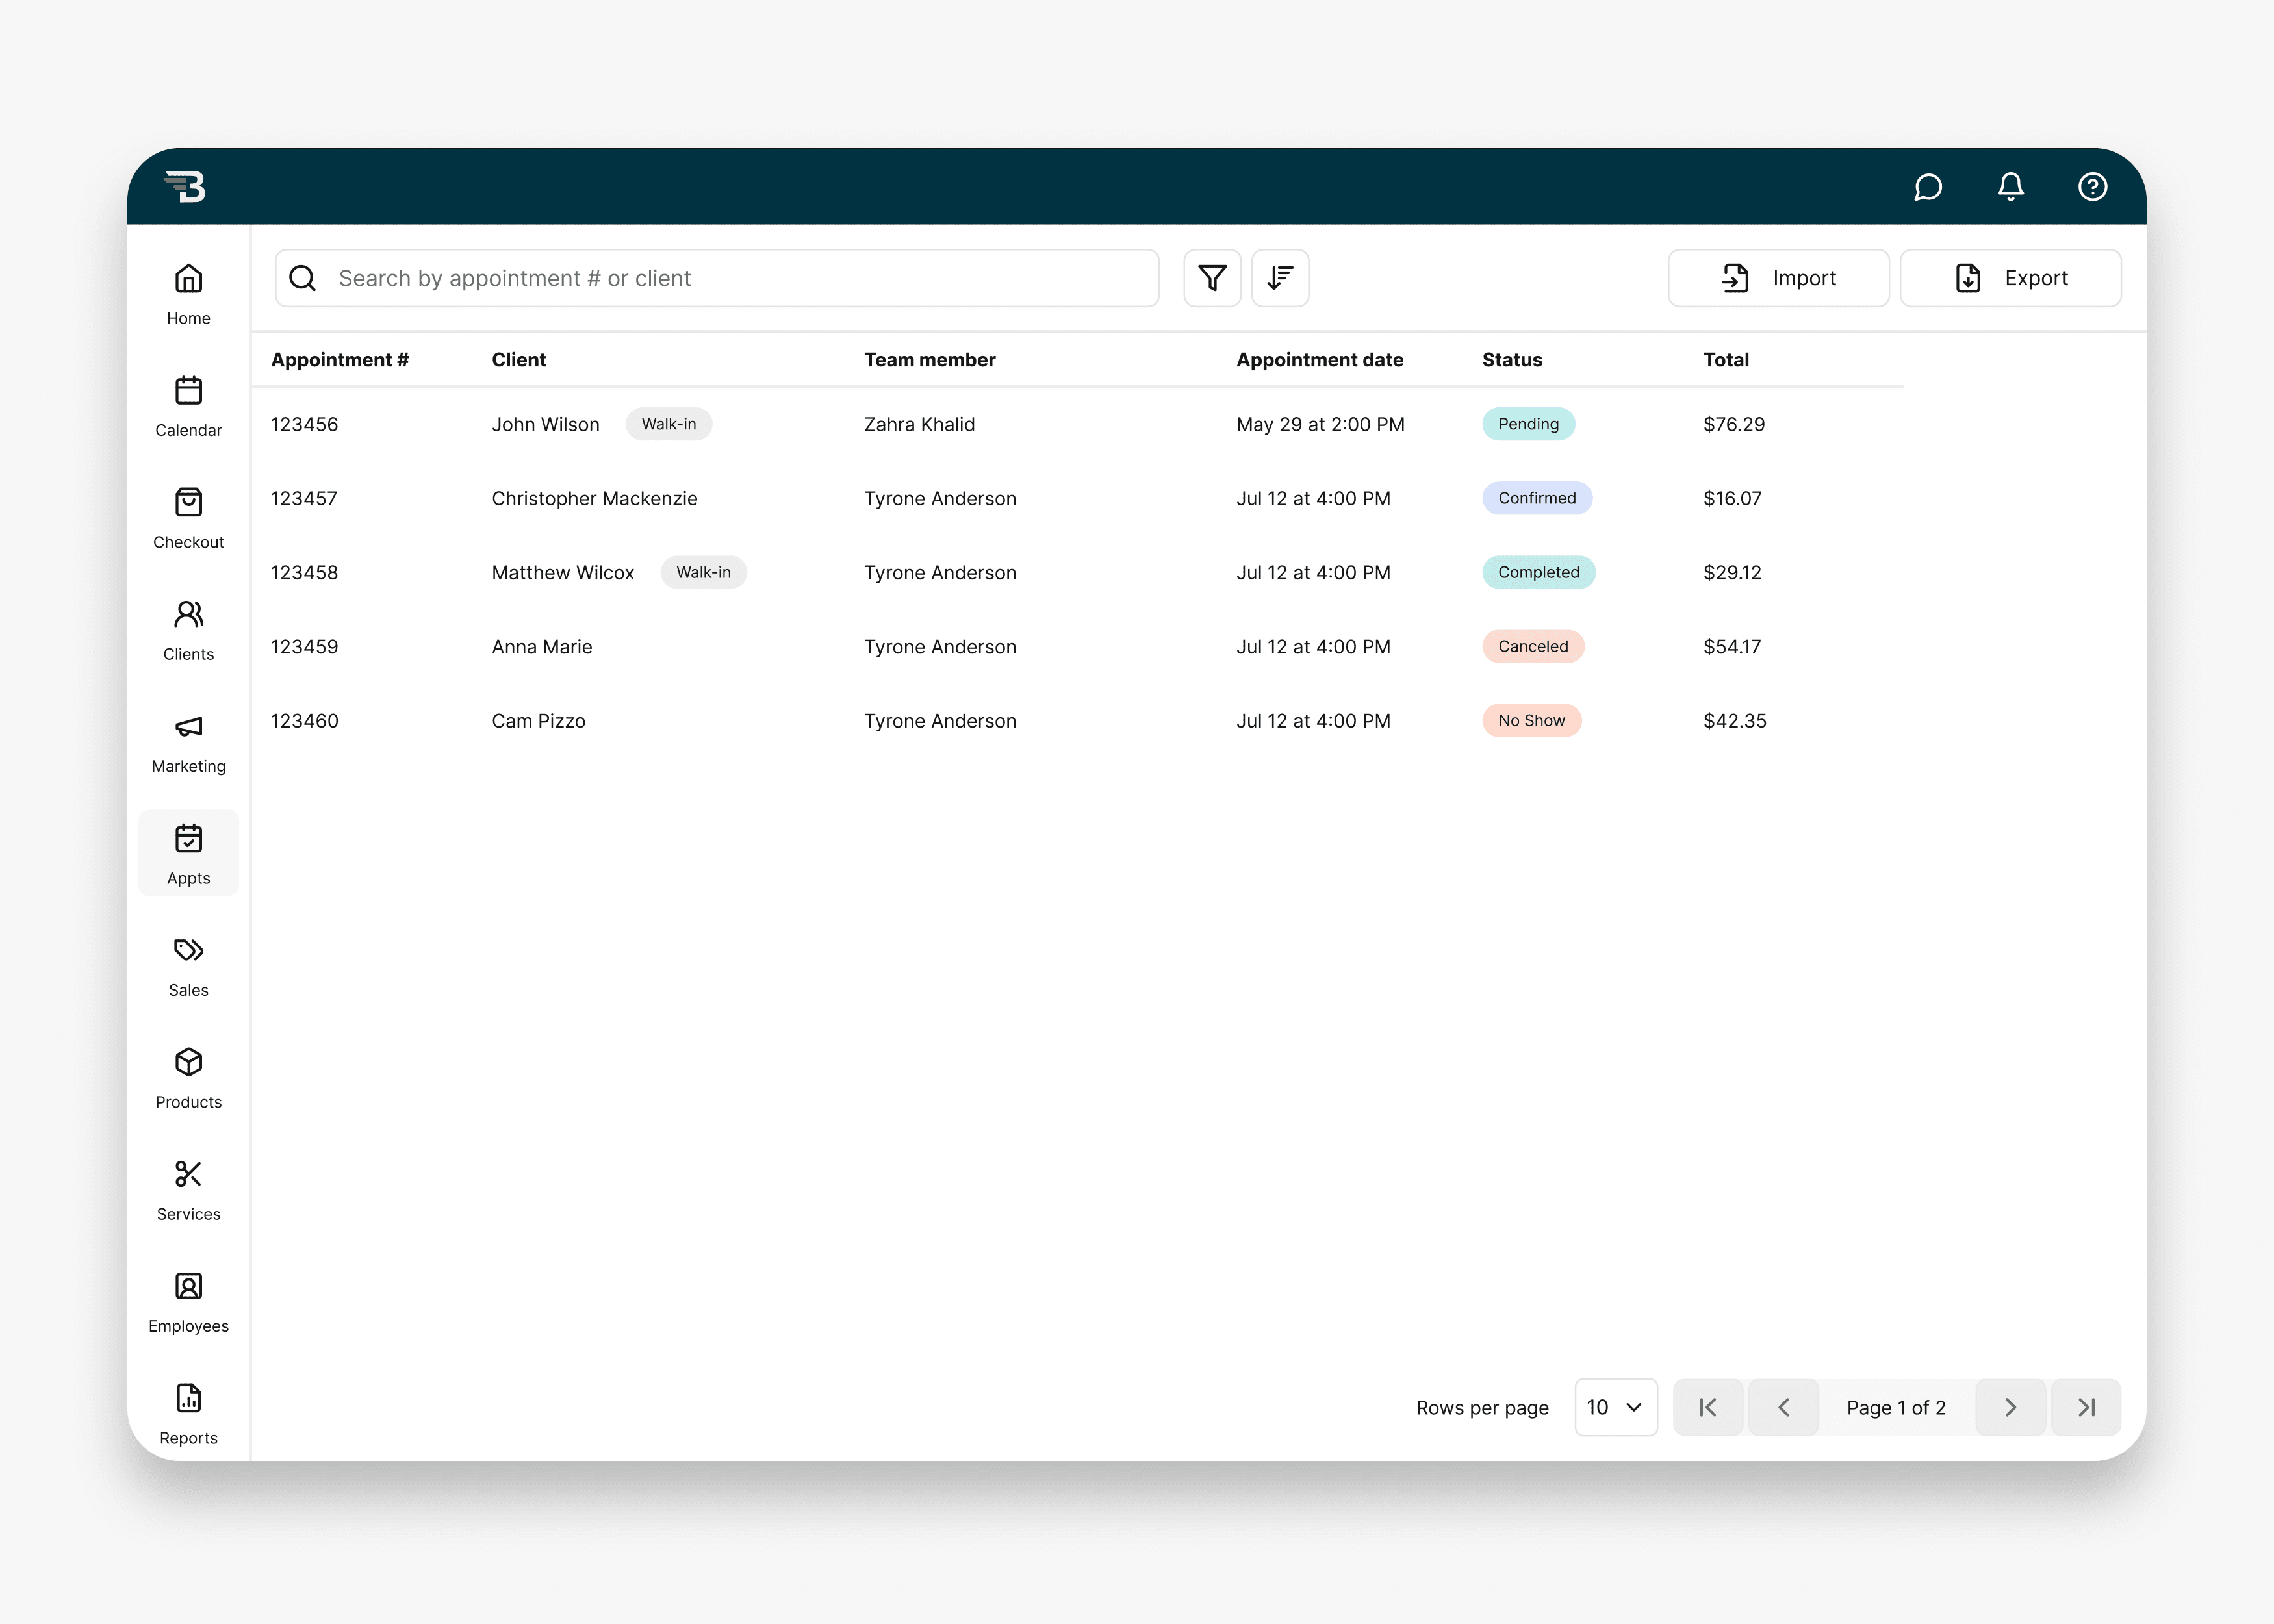This screenshot has height=1624, width=2274.
Task: Select the Clients sidebar item
Action: 188,630
